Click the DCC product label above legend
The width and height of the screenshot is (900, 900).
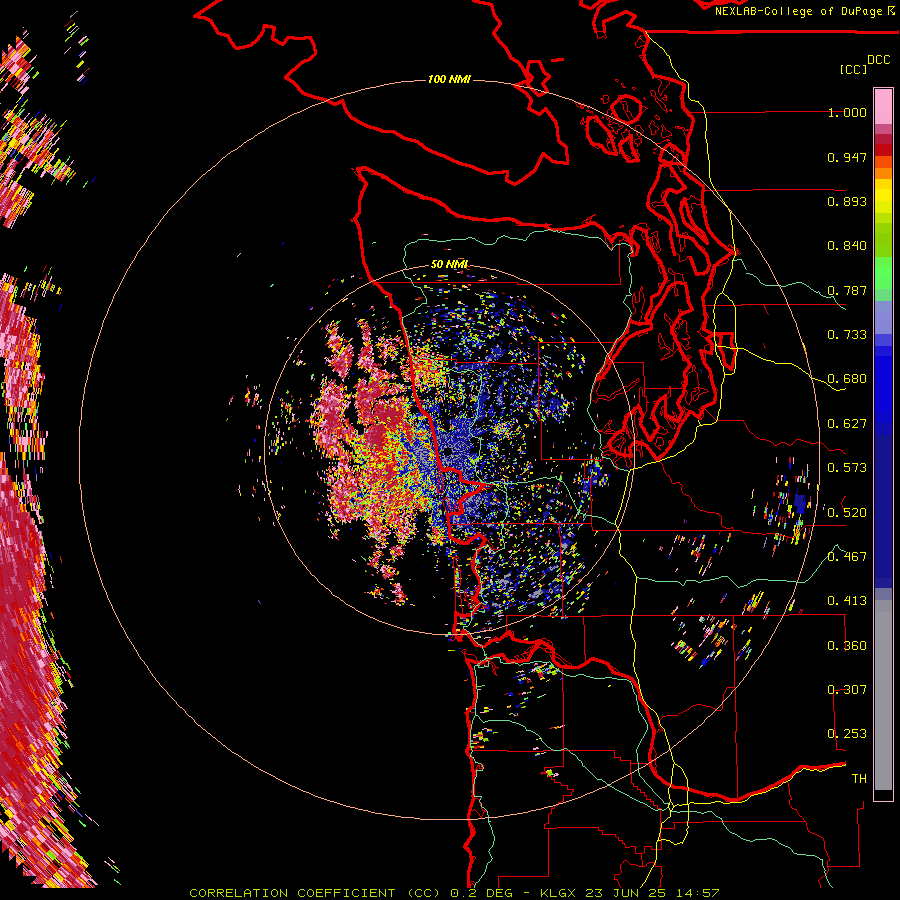point(878,60)
